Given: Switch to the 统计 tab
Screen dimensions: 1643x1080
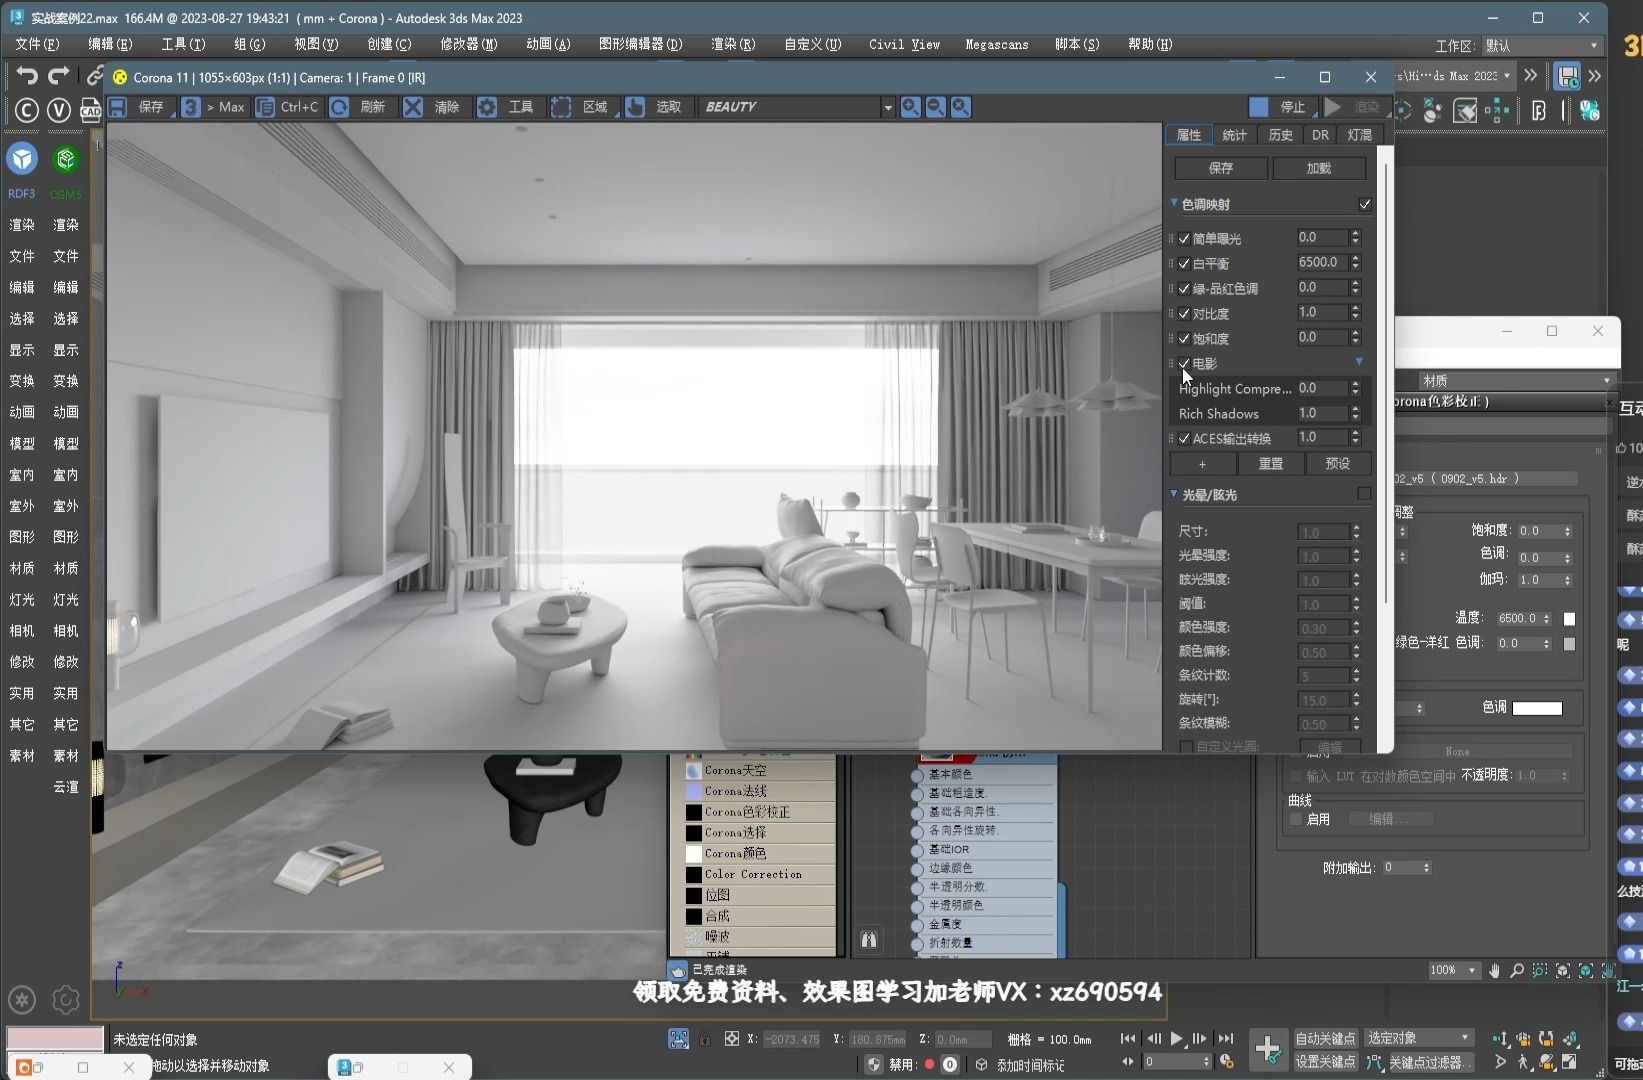Looking at the screenshot, I should pyautogui.click(x=1234, y=134).
